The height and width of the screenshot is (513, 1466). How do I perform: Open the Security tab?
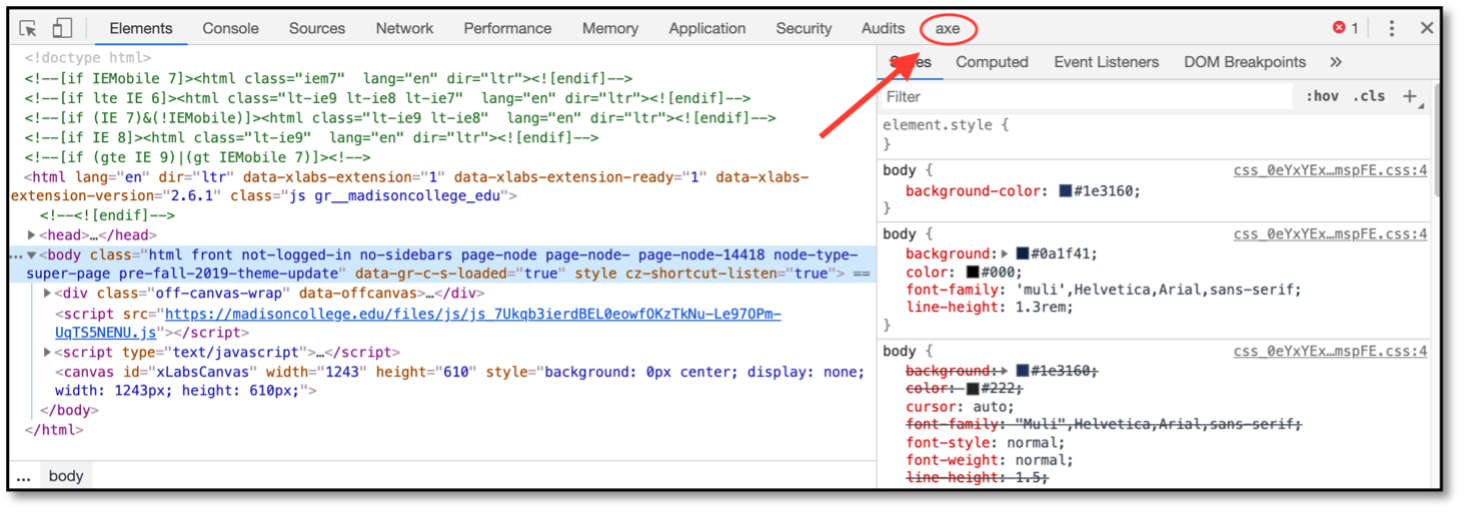[804, 28]
